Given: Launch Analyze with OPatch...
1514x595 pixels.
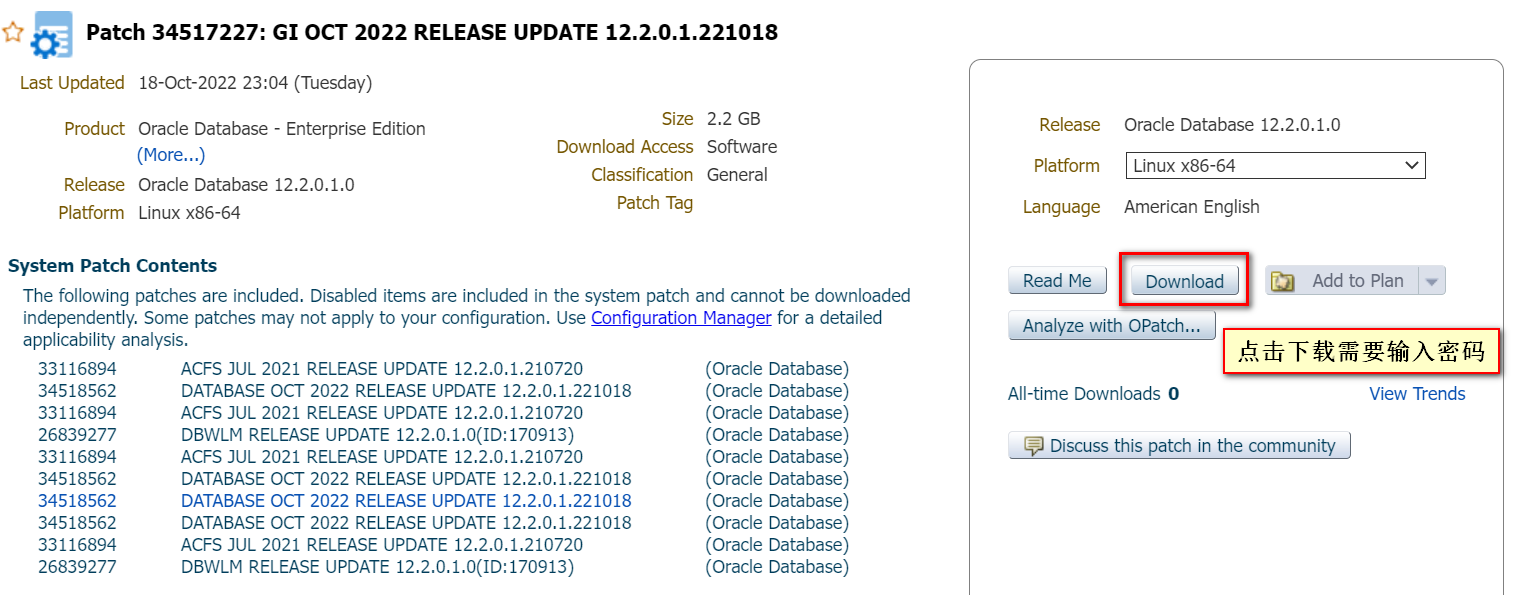Looking at the screenshot, I should click(1111, 326).
